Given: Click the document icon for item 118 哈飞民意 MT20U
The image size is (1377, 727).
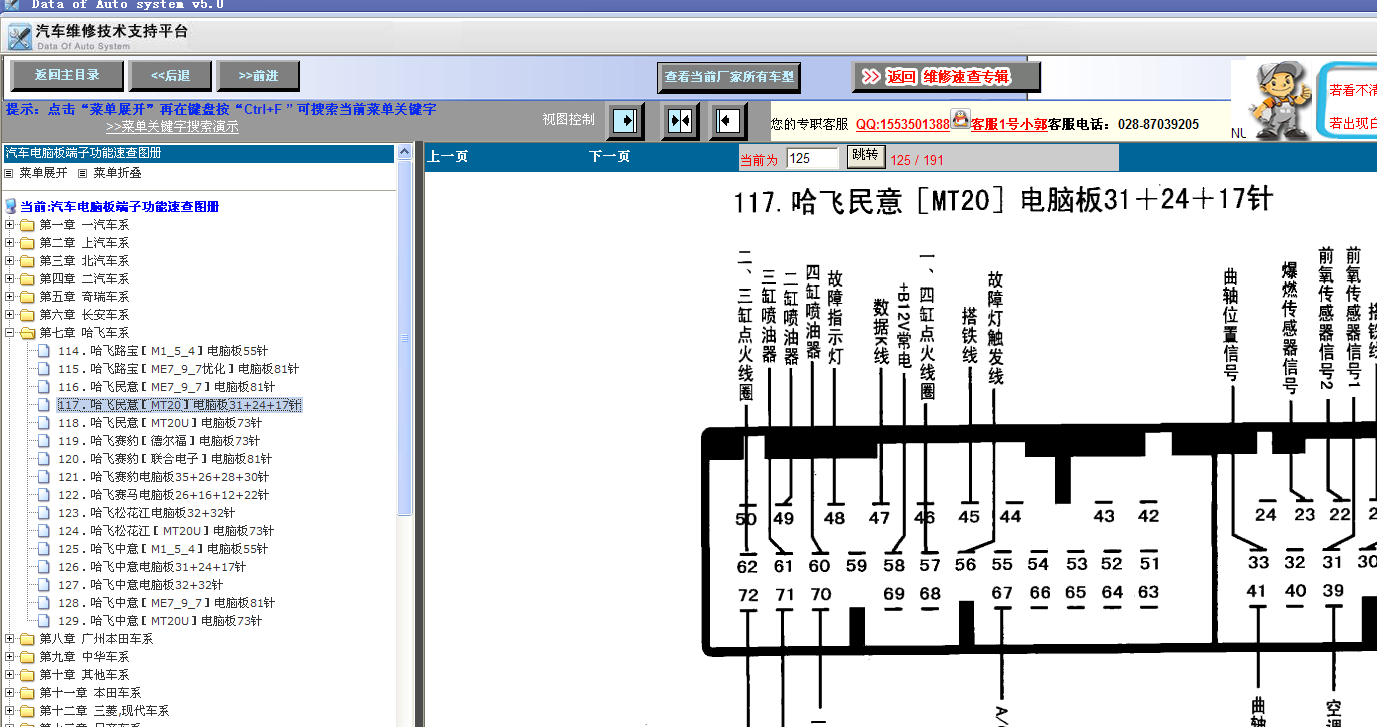Looking at the screenshot, I should click(x=44, y=423).
